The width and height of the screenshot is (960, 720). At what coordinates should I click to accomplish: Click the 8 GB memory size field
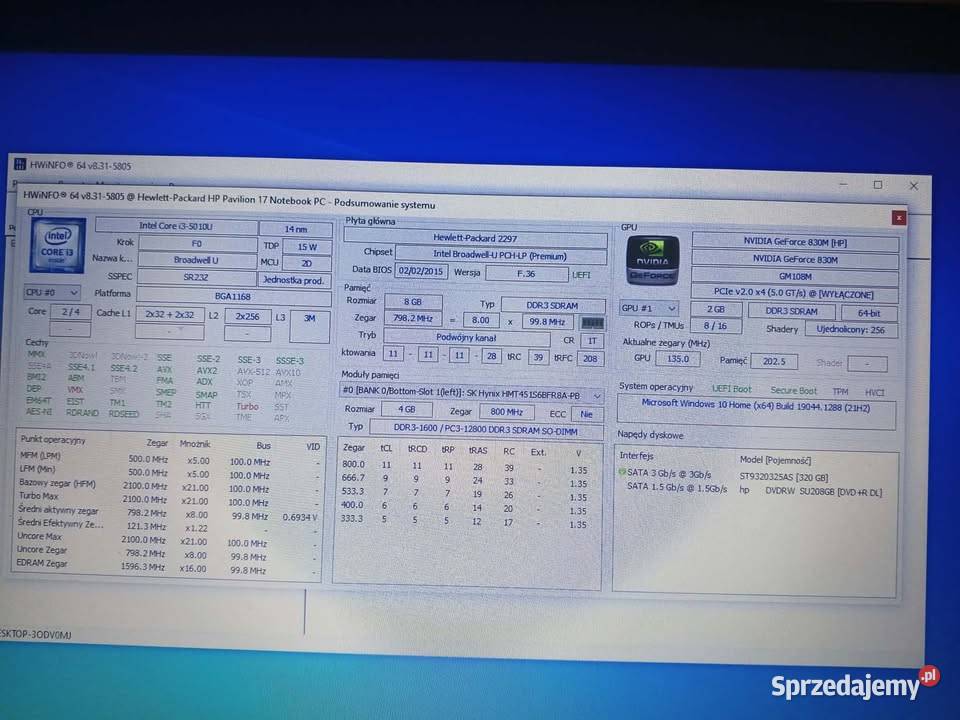click(413, 302)
